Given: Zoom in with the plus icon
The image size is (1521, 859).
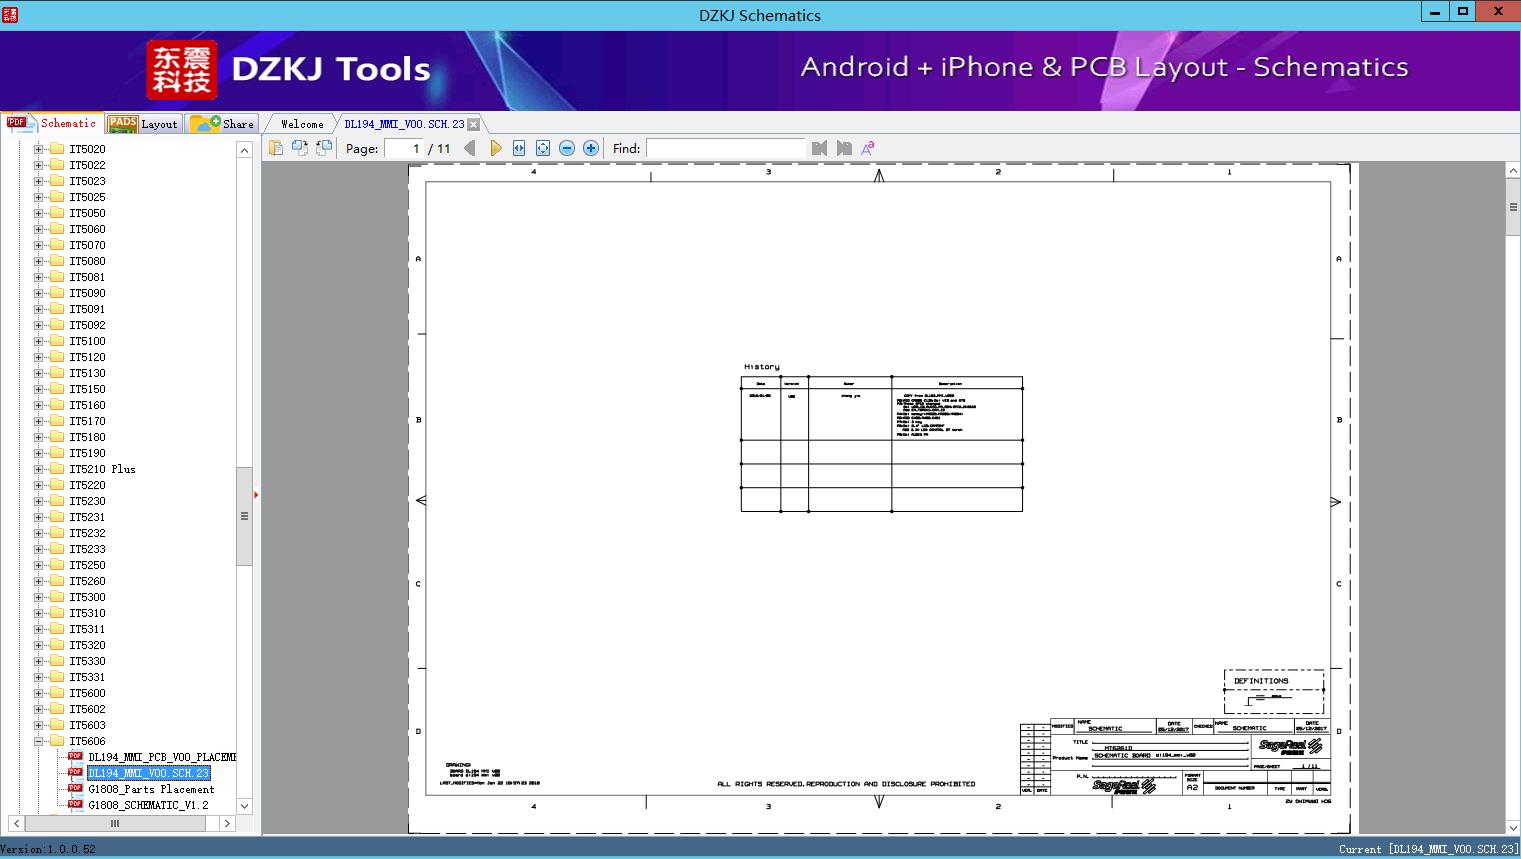Looking at the screenshot, I should (591, 148).
